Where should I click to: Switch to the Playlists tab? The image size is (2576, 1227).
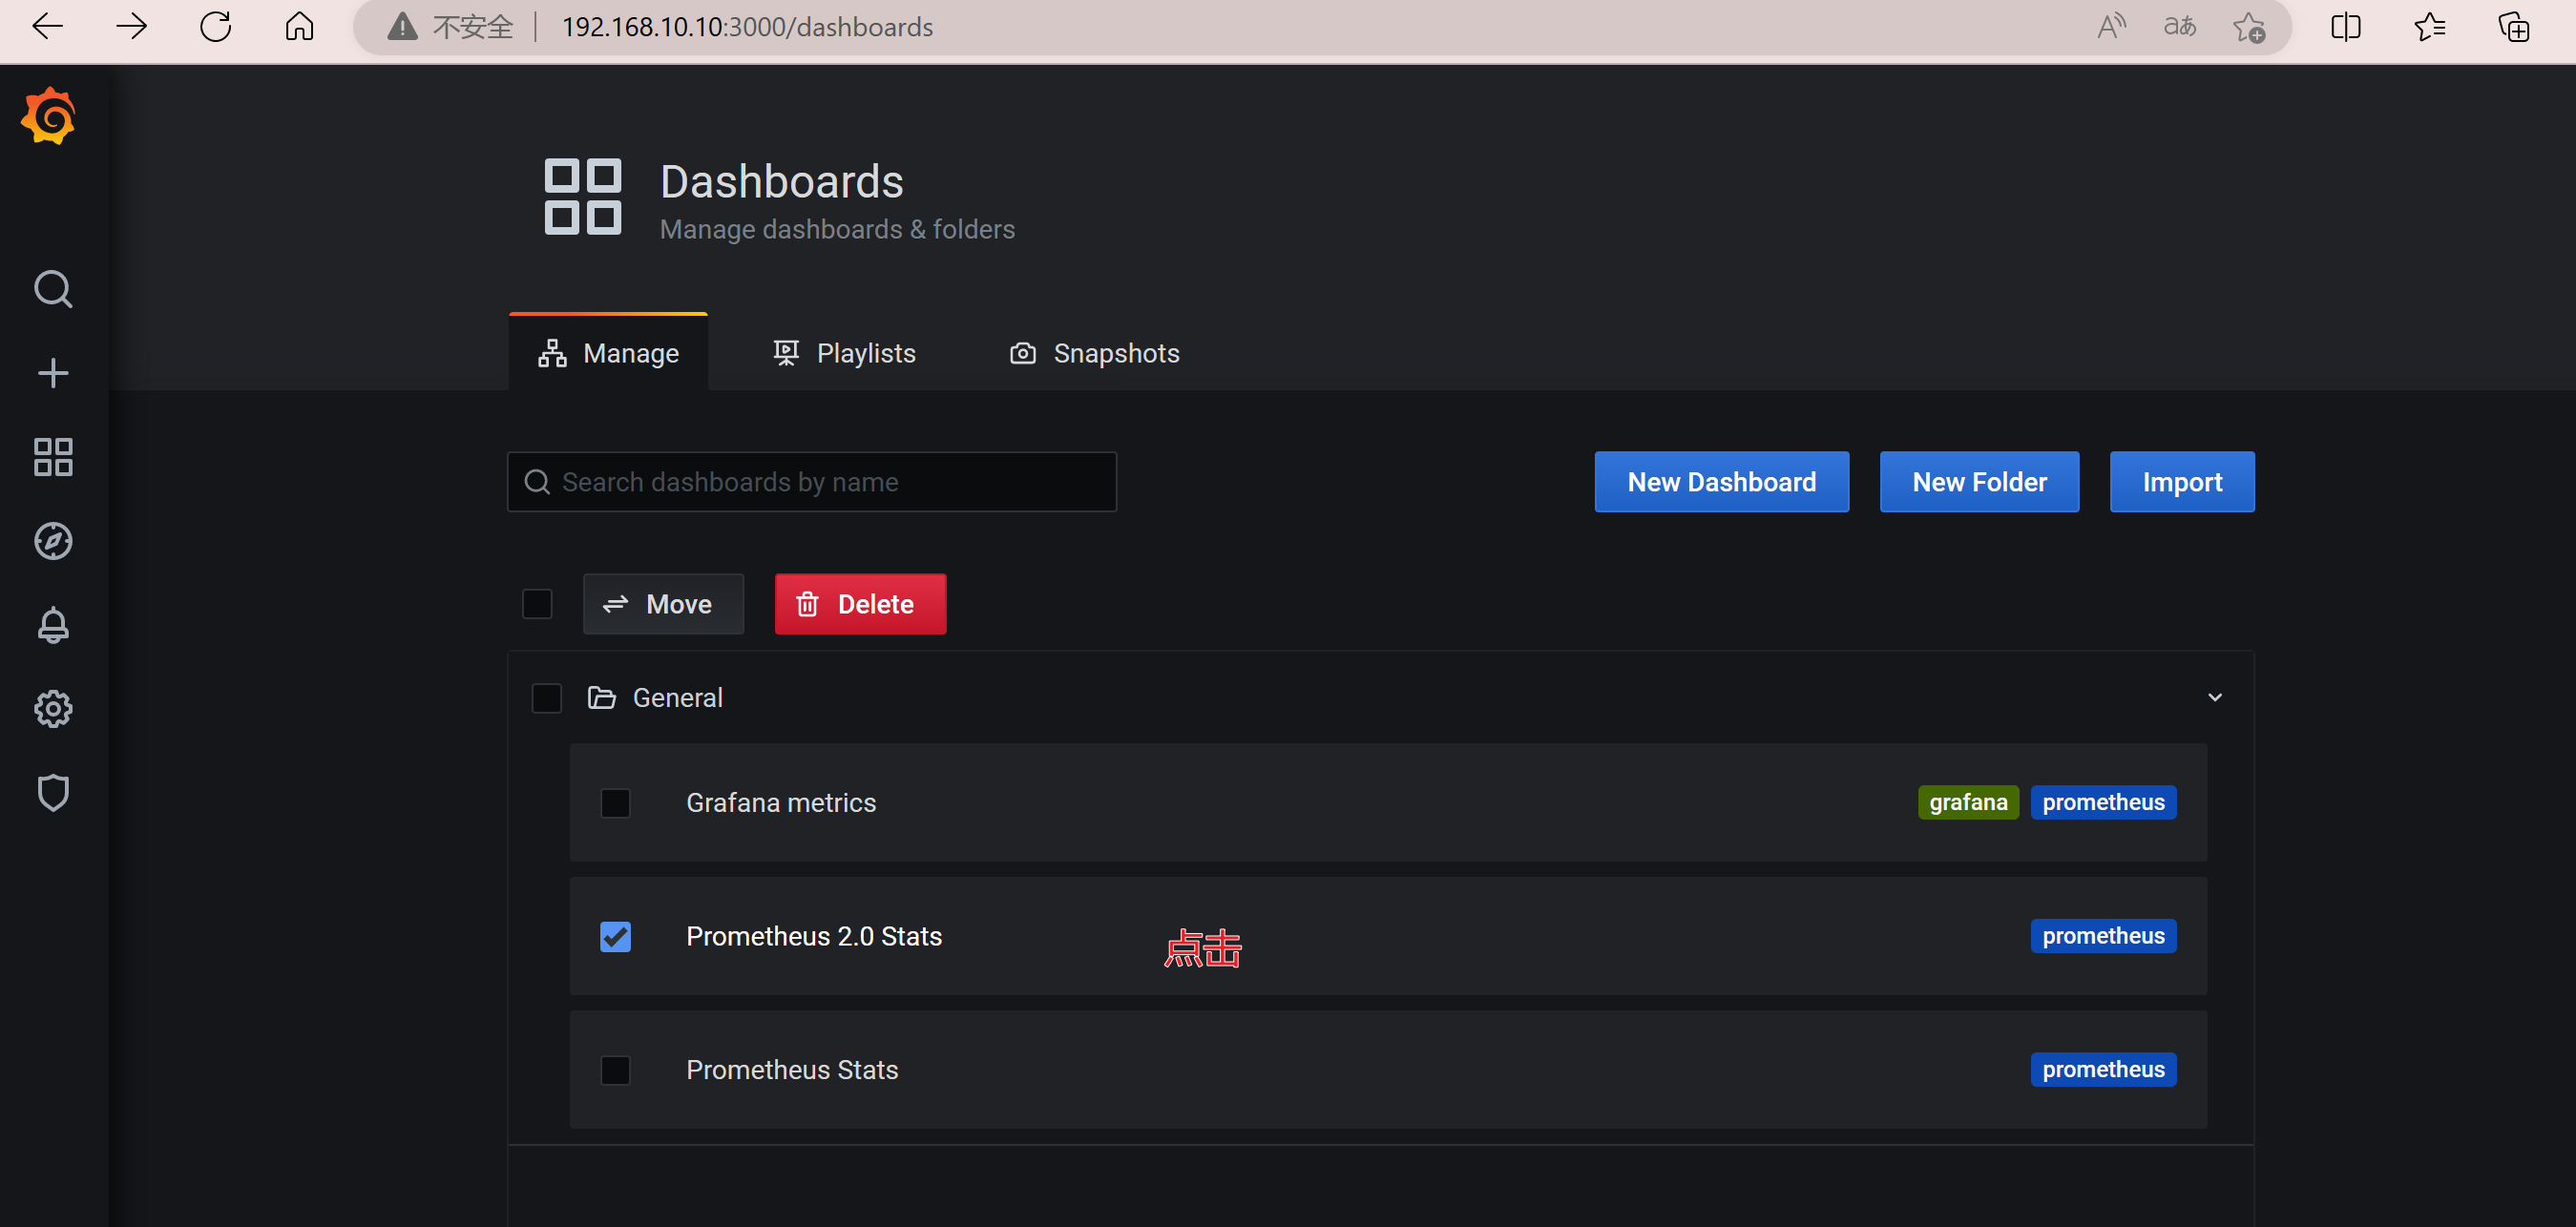pyautogui.click(x=845, y=353)
